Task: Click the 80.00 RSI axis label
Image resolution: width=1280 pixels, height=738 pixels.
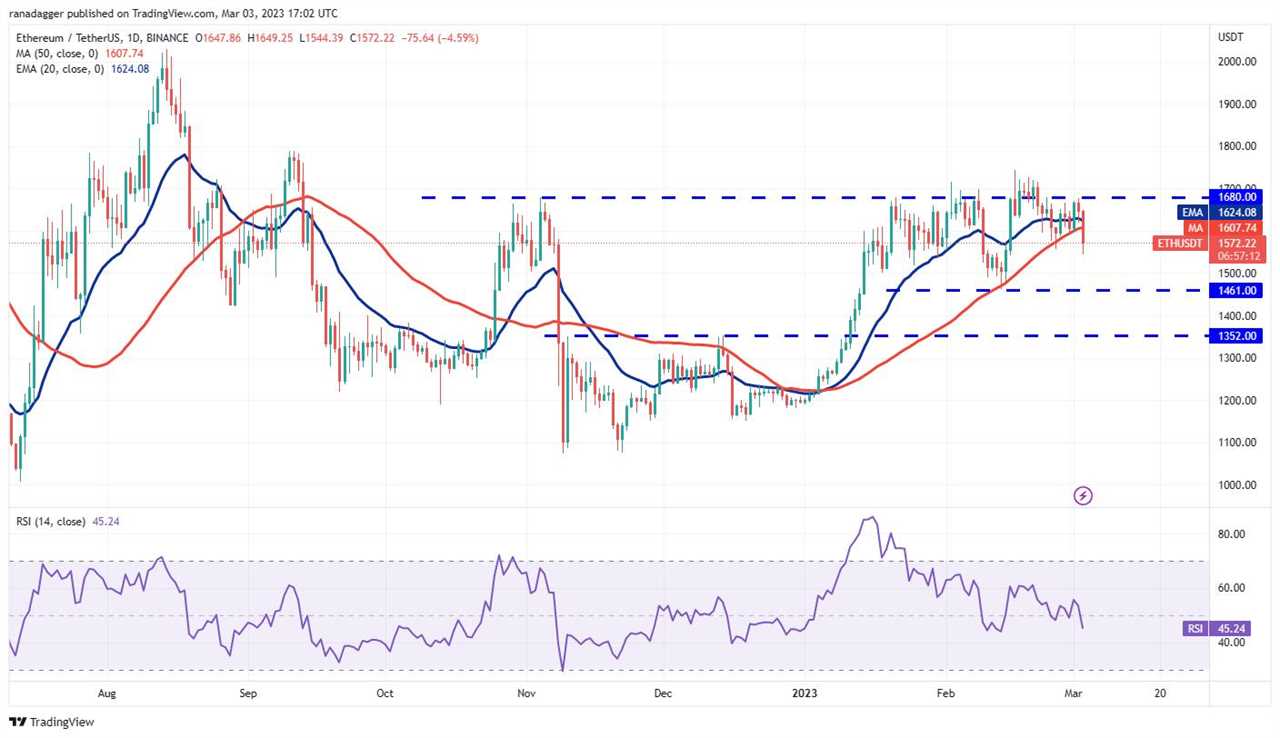Action: [x=1231, y=534]
